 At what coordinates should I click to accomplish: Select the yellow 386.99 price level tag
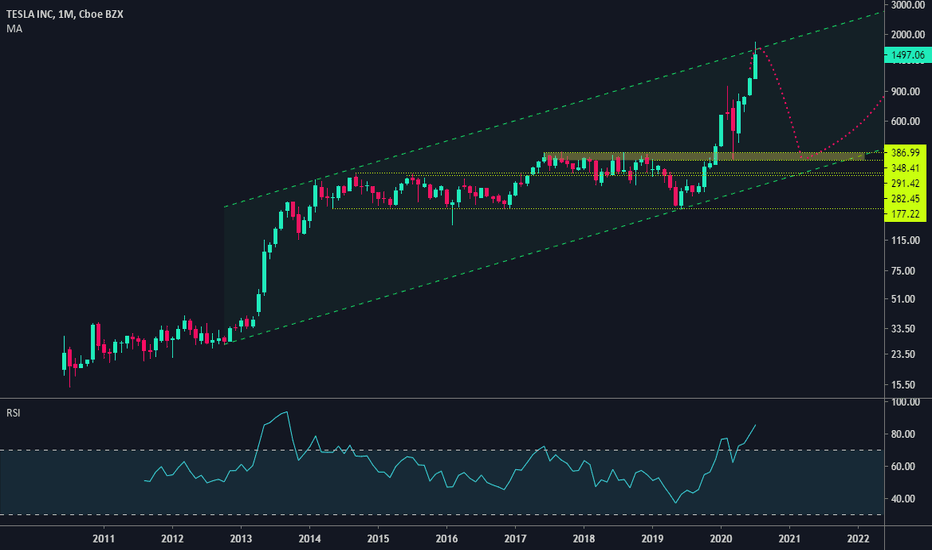click(x=905, y=153)
